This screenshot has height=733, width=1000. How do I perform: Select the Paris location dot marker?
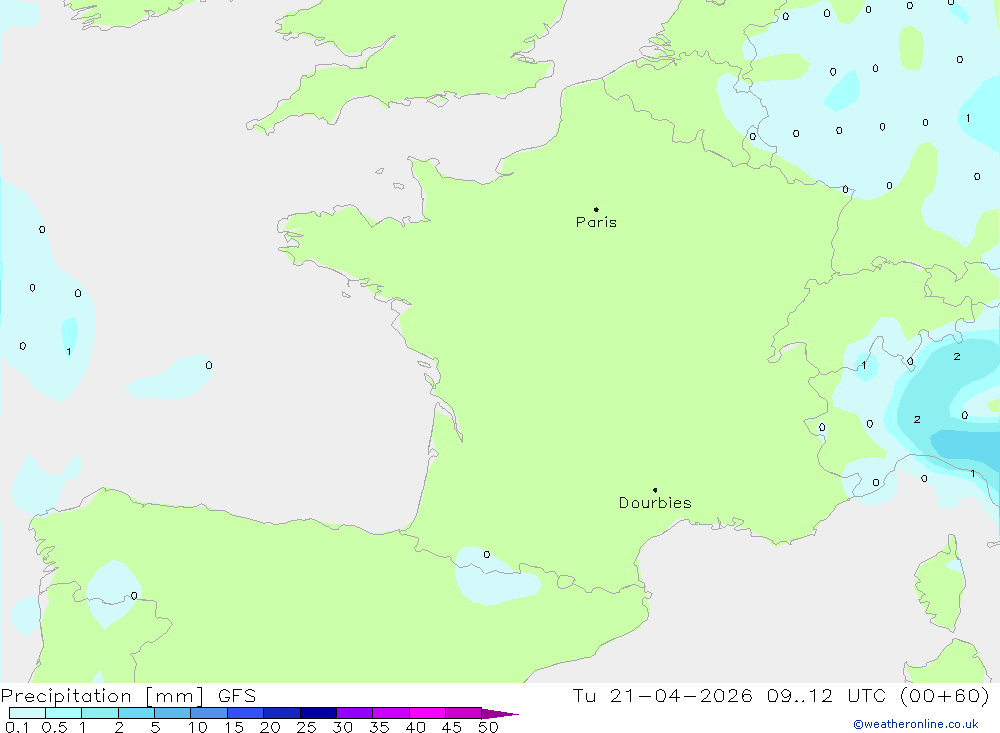pos(596,209)
